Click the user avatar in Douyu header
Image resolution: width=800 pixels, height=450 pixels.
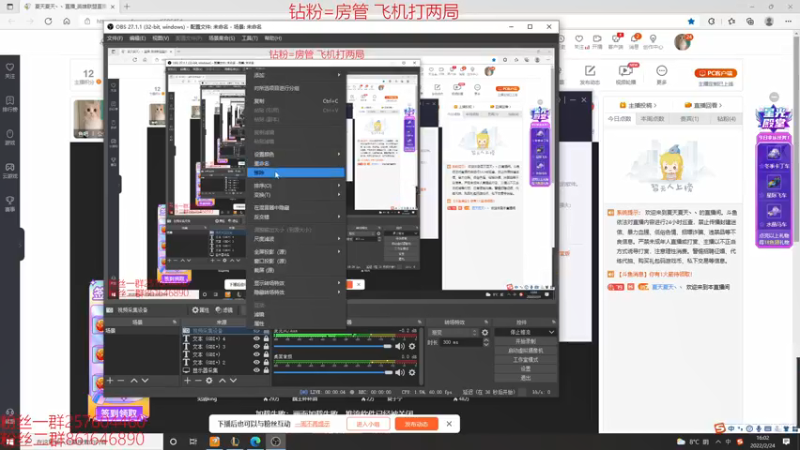click(x=682, y=42)
